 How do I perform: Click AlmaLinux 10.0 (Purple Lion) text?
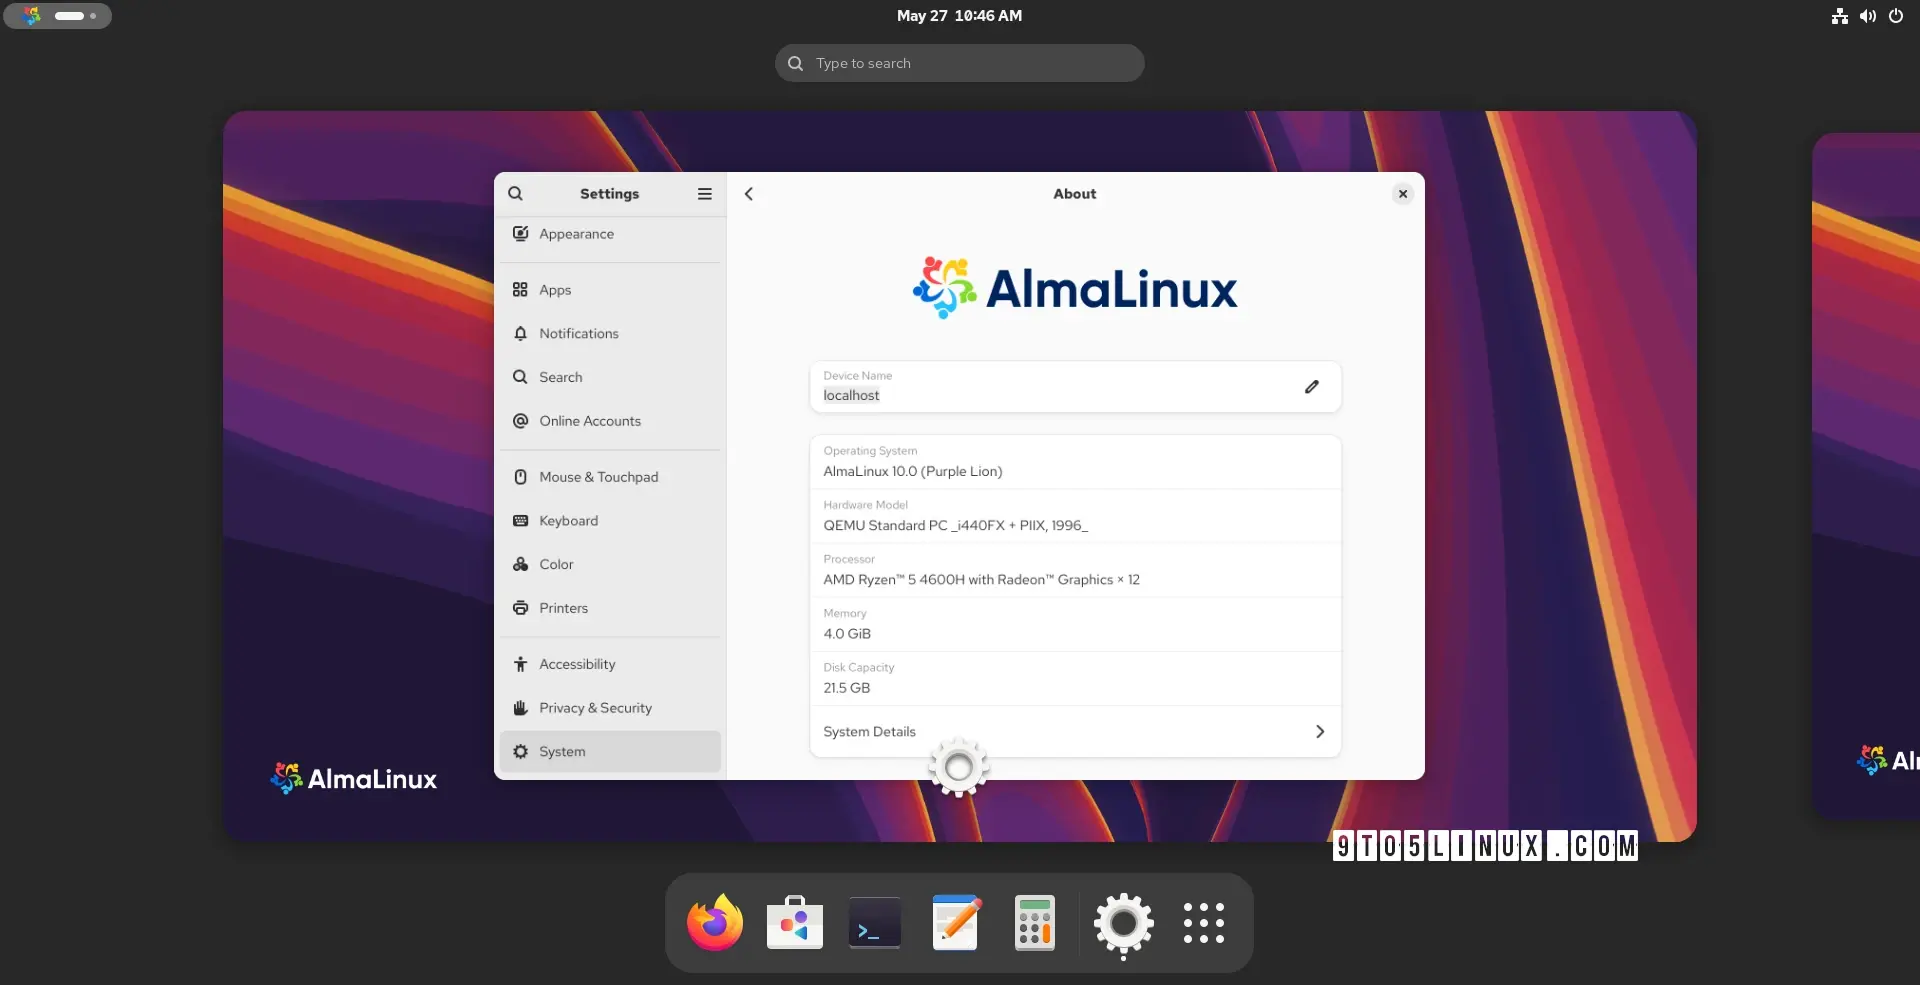pos(913,471)
